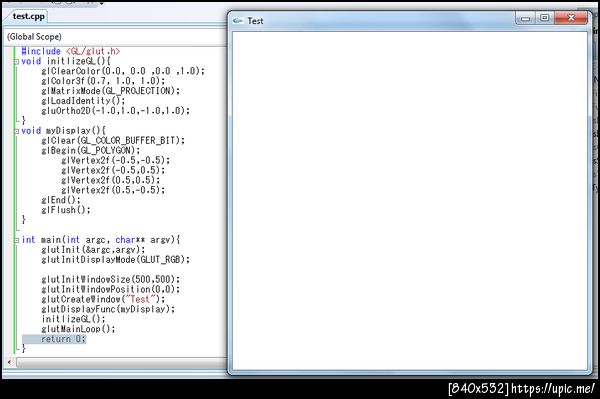Screen dimensions: 600x399
Task: Click the glLoadIdentity() line
Action: 83,101
